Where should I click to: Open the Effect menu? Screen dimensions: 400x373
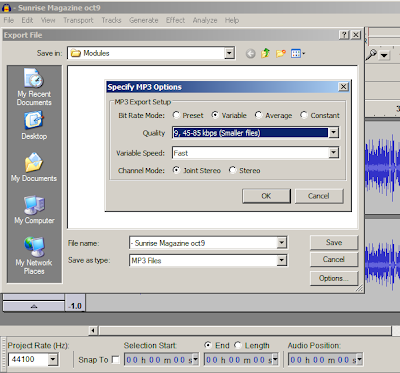click(175, 20)
